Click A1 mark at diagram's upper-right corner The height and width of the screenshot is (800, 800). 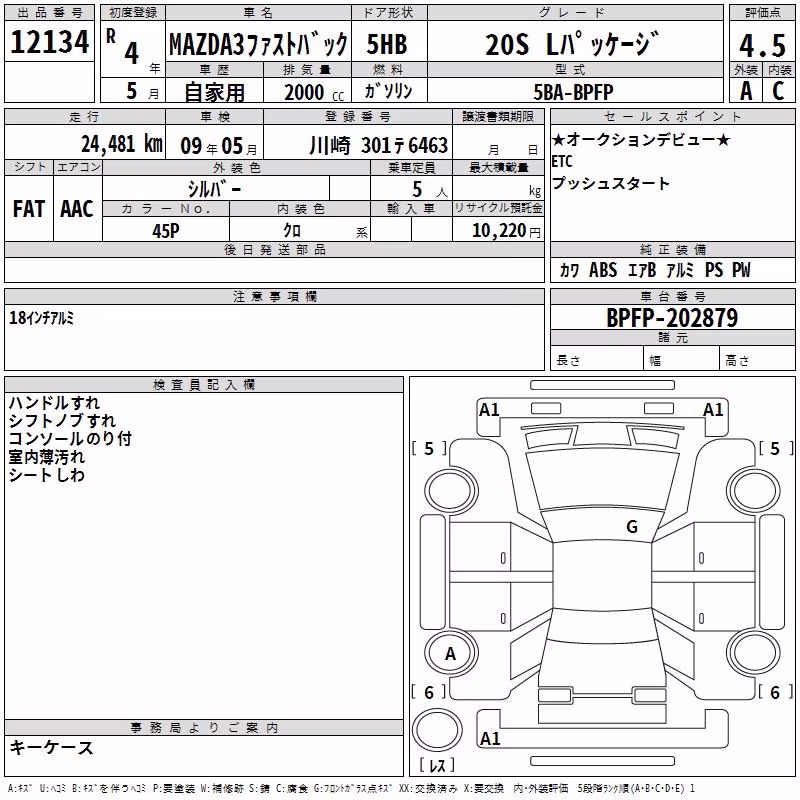click(713, 410)
